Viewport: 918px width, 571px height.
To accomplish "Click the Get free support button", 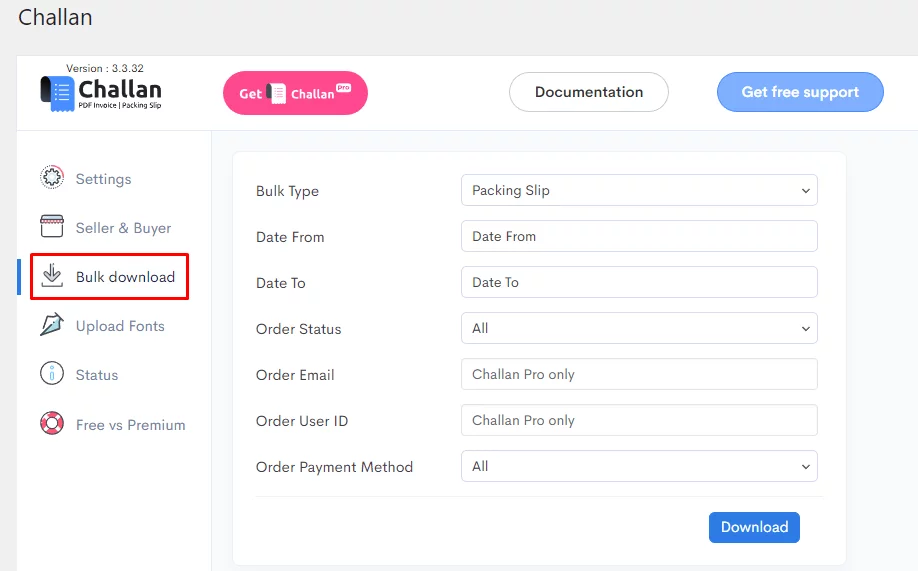I will pyautogui.click(x=800, y=92).
